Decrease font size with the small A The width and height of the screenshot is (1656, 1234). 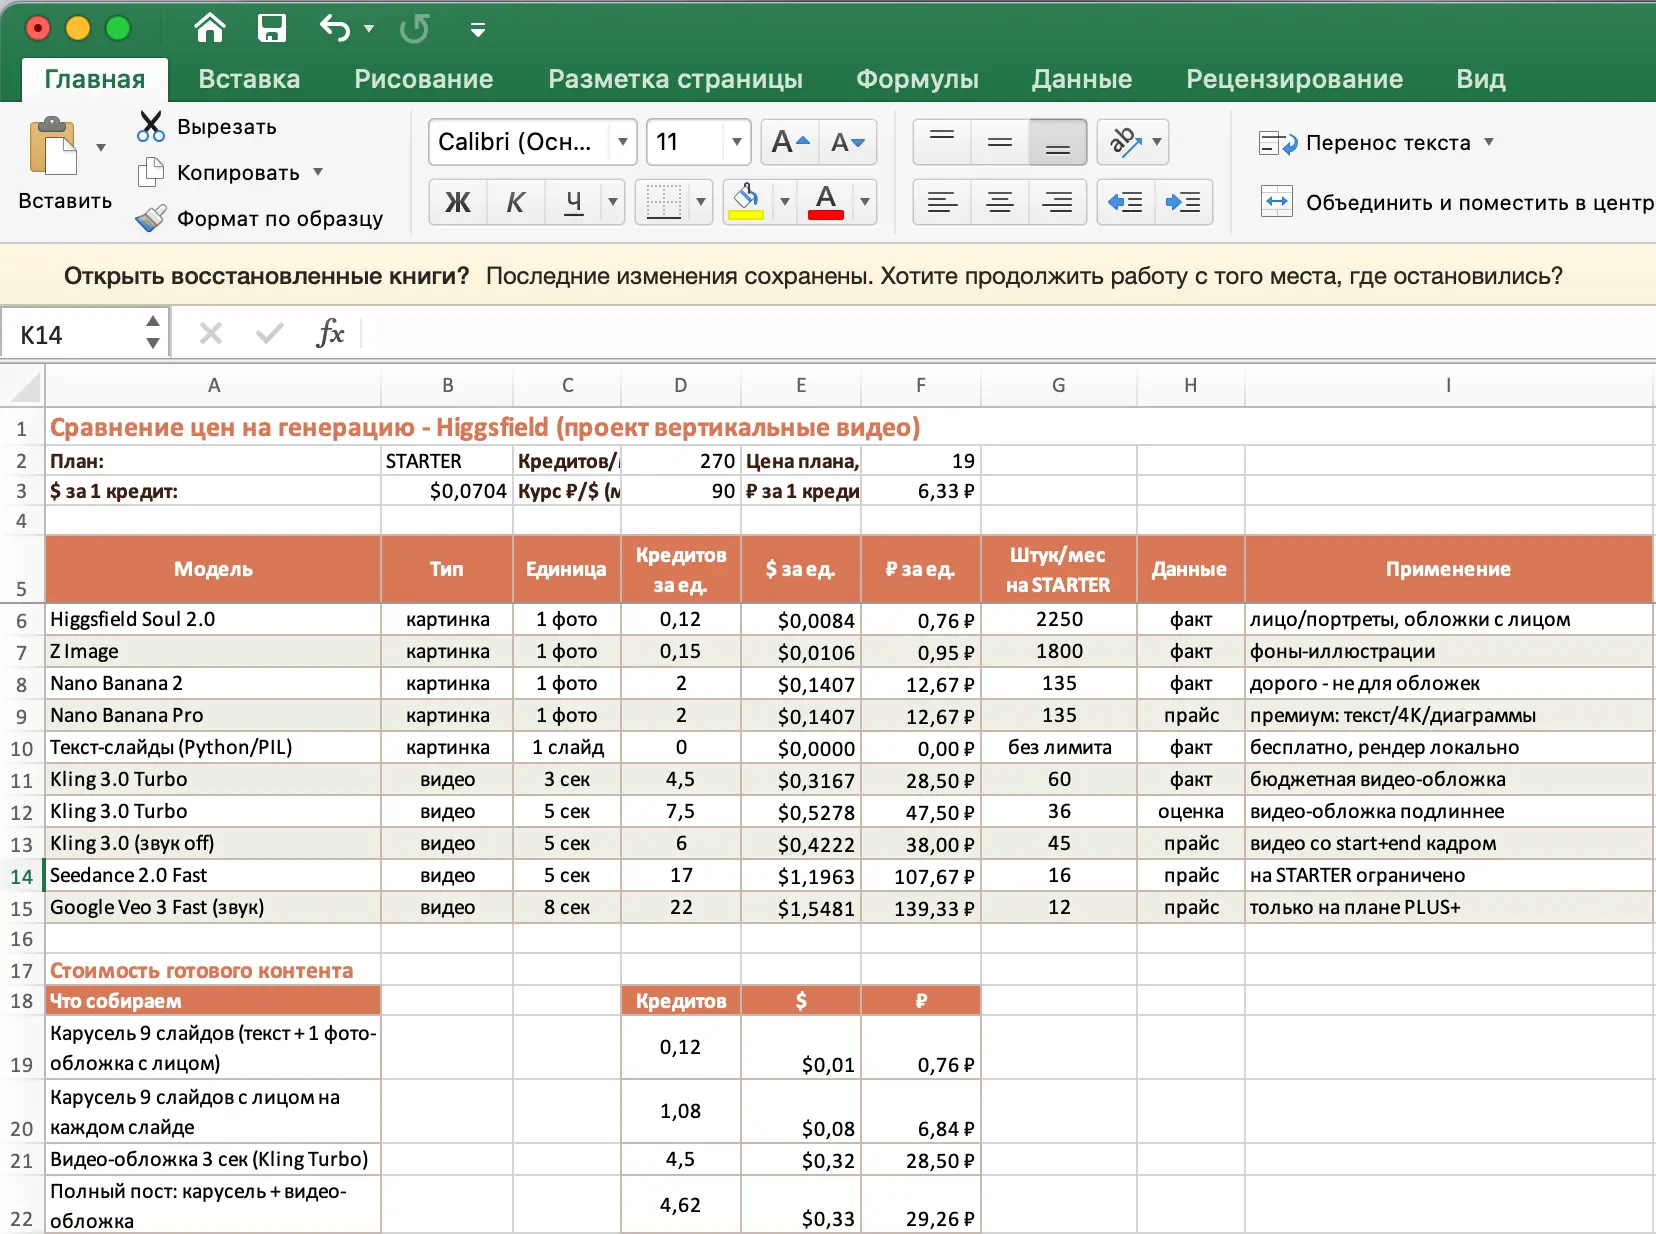pyautogui.click(x=848, y=142)
